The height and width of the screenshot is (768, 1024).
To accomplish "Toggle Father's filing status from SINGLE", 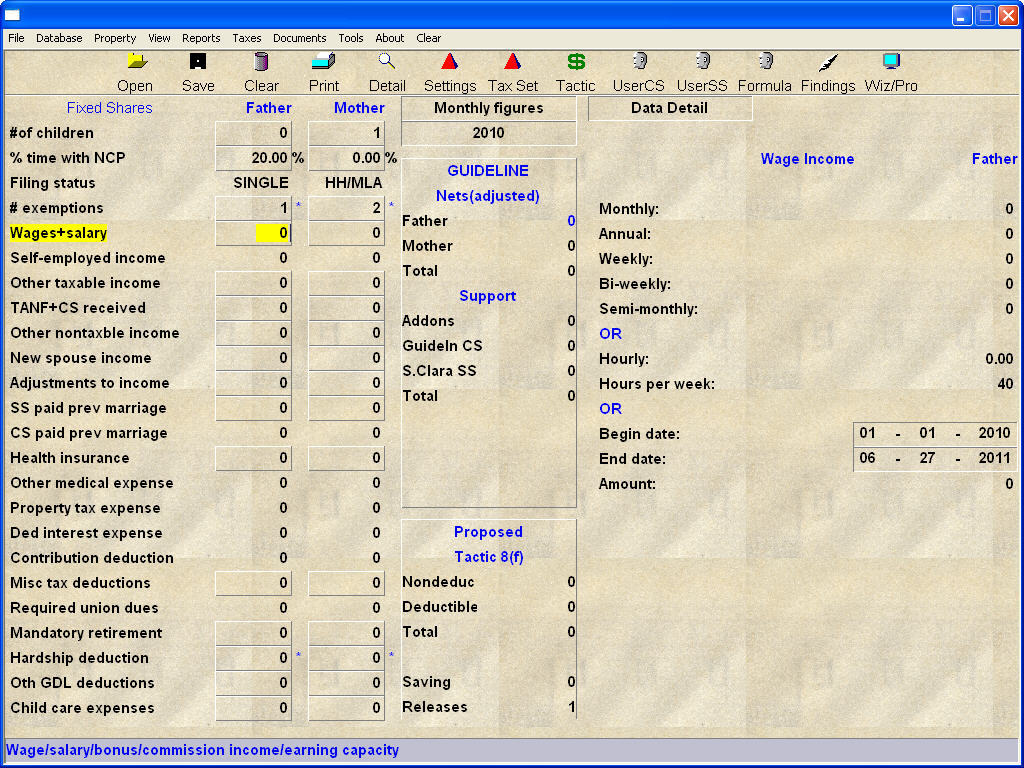I will (262, 182).
